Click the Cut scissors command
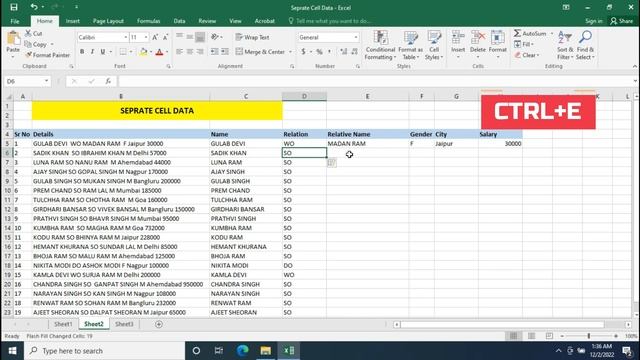The height and width of the screenshot is (360, 640). (x=33, y=33)
